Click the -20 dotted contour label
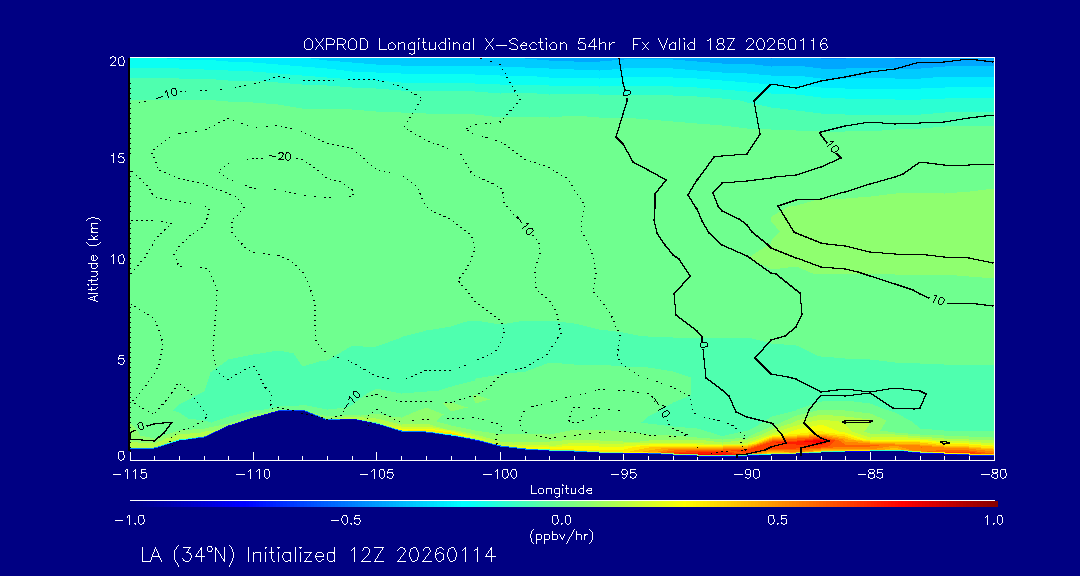The width and height of the screenshot is (1080, 576). pos(280,157)
